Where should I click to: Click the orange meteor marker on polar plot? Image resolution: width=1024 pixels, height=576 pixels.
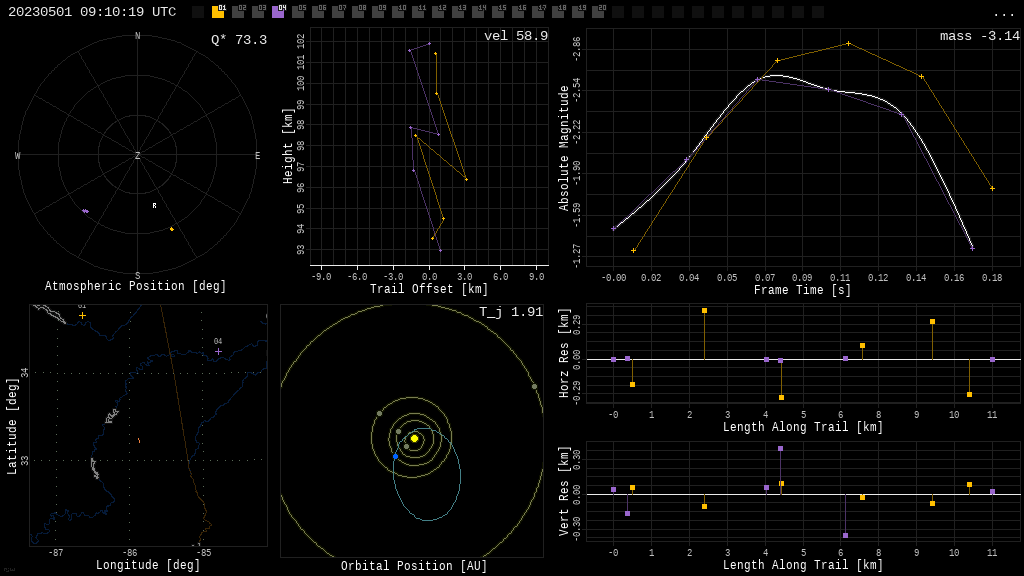[x=171, y=229]
